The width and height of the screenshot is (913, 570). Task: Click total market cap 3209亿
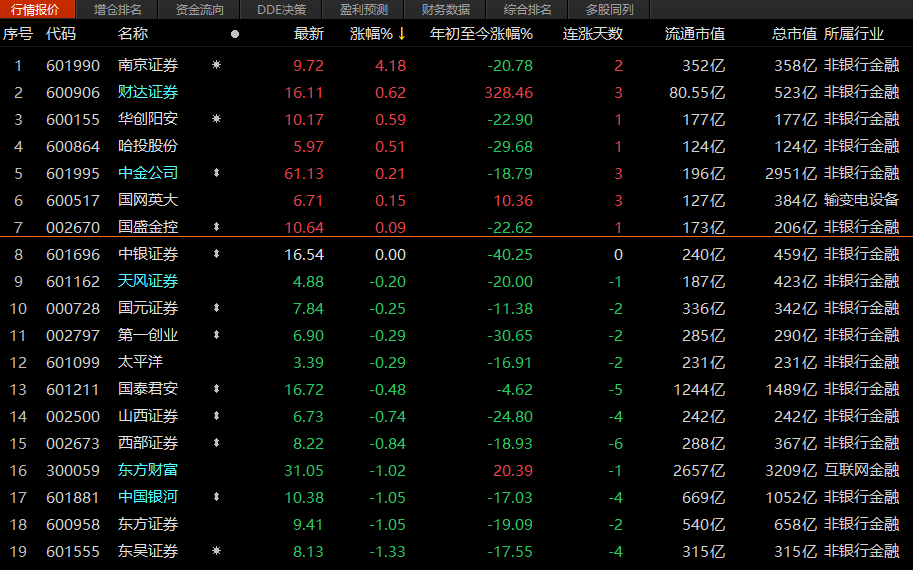[791, 470]
